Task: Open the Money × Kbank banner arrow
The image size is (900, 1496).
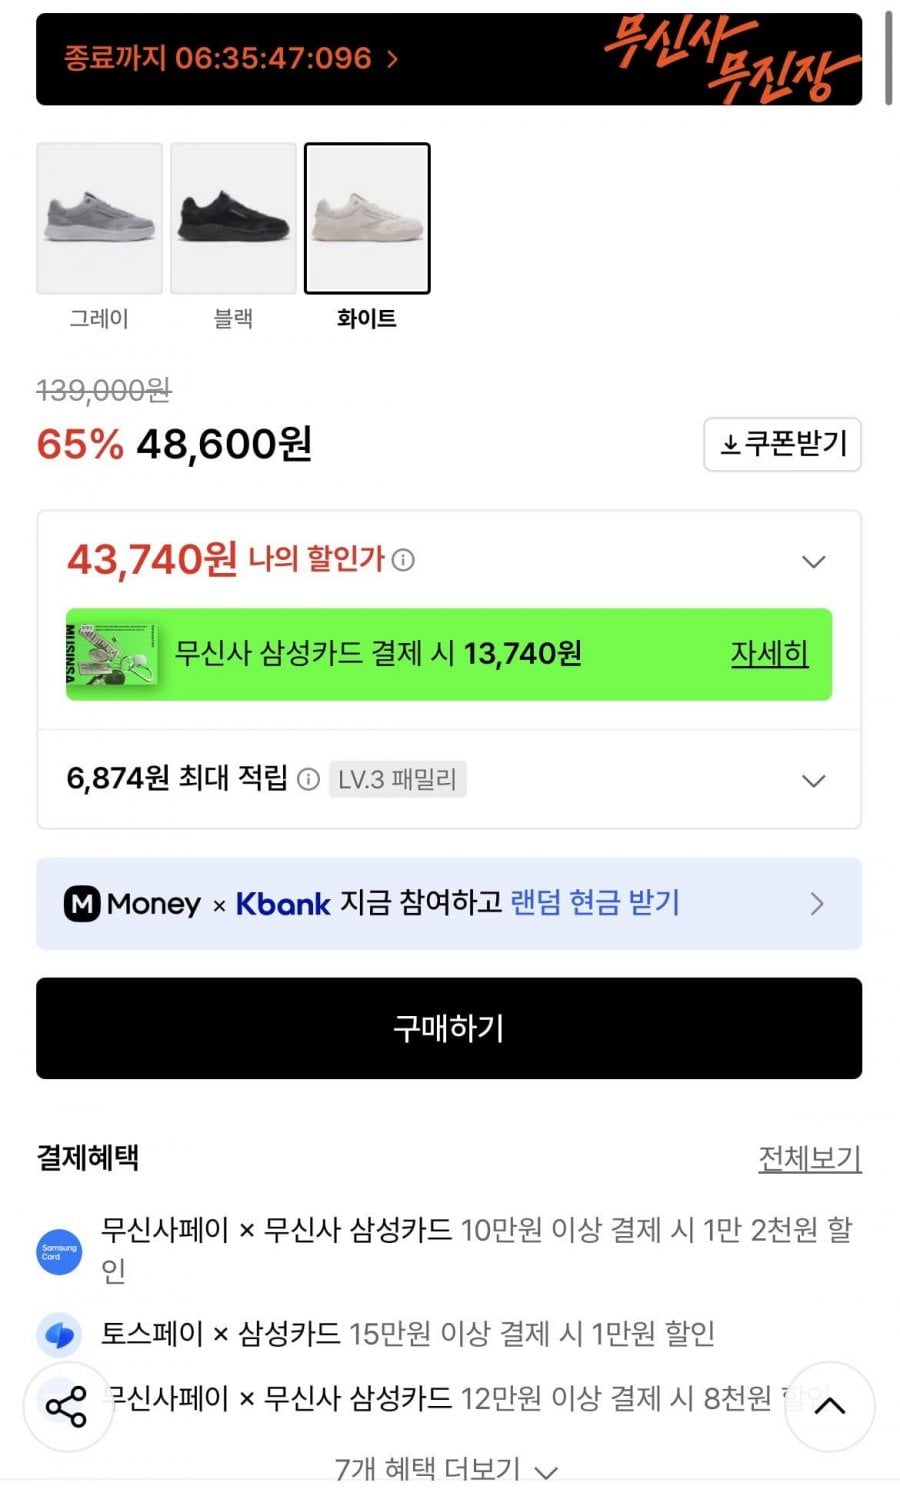Action: (x=817, y=904)
